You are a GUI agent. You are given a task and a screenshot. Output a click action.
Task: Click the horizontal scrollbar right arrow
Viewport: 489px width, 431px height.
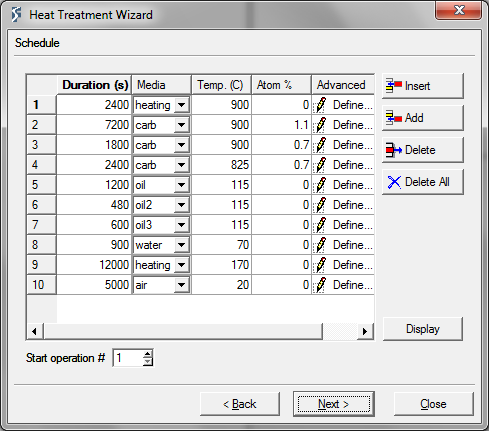365,331
